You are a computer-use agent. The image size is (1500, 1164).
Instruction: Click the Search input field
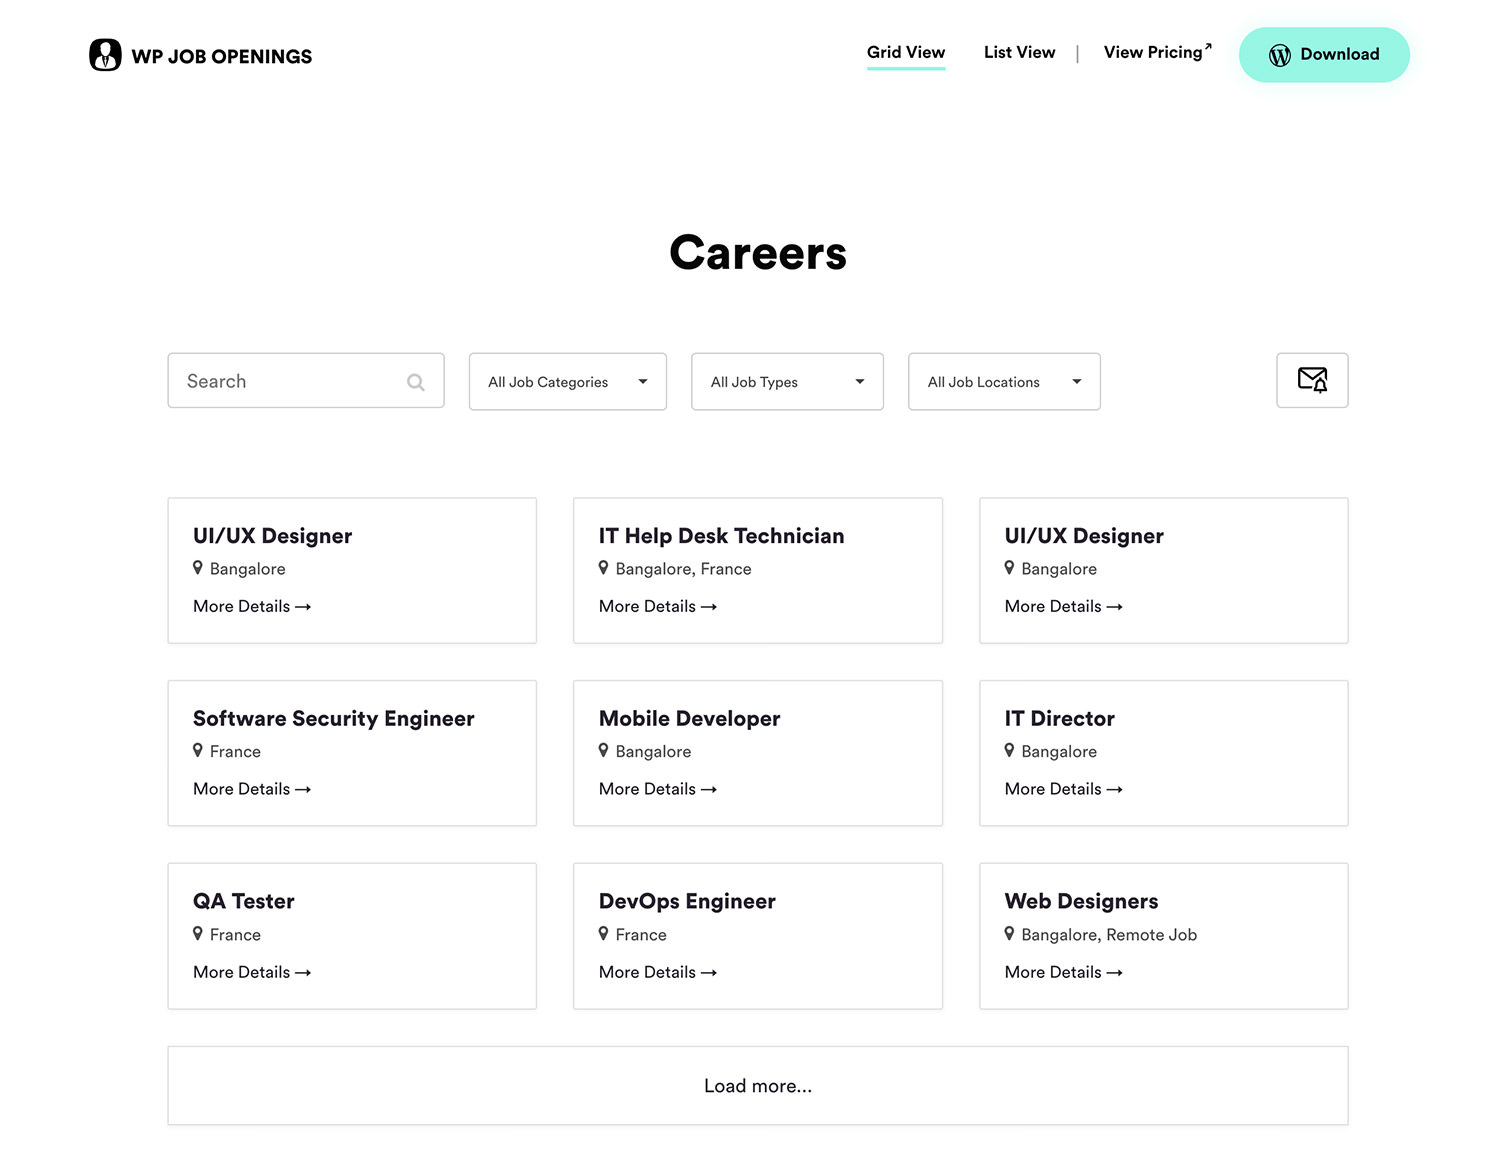(x=306, y=380)
